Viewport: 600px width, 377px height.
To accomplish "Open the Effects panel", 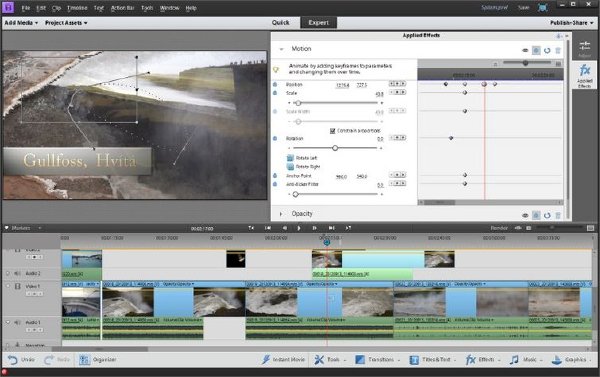I will point(482,360).
